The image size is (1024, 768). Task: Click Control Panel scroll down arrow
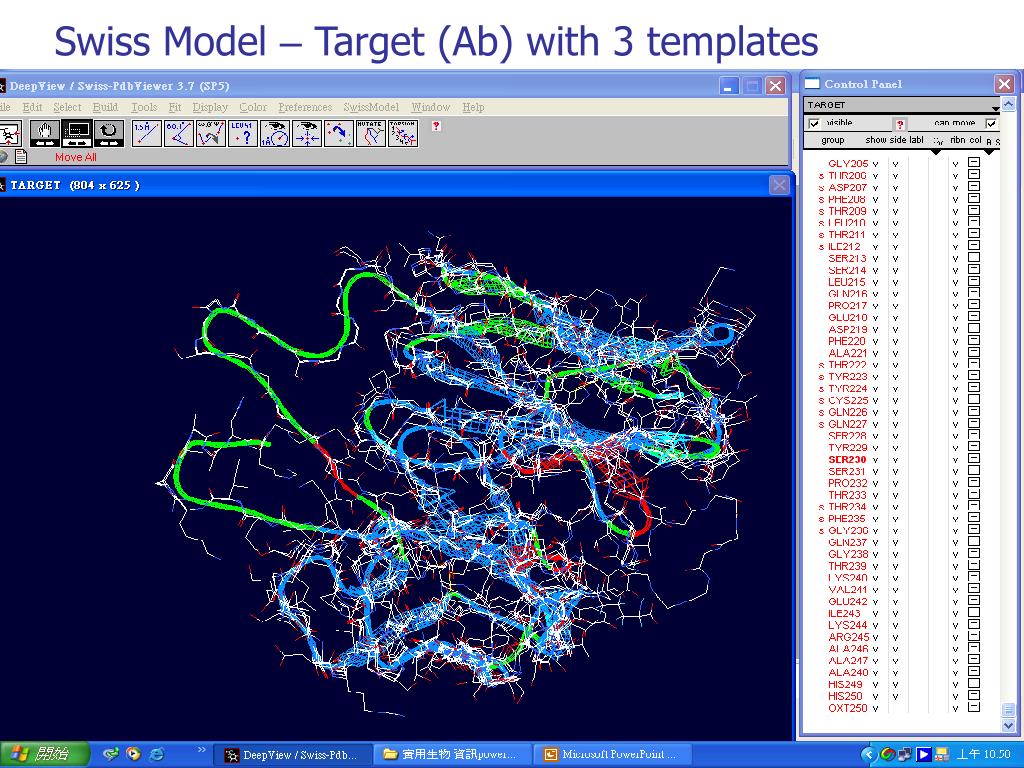[x=1008, y=725]
